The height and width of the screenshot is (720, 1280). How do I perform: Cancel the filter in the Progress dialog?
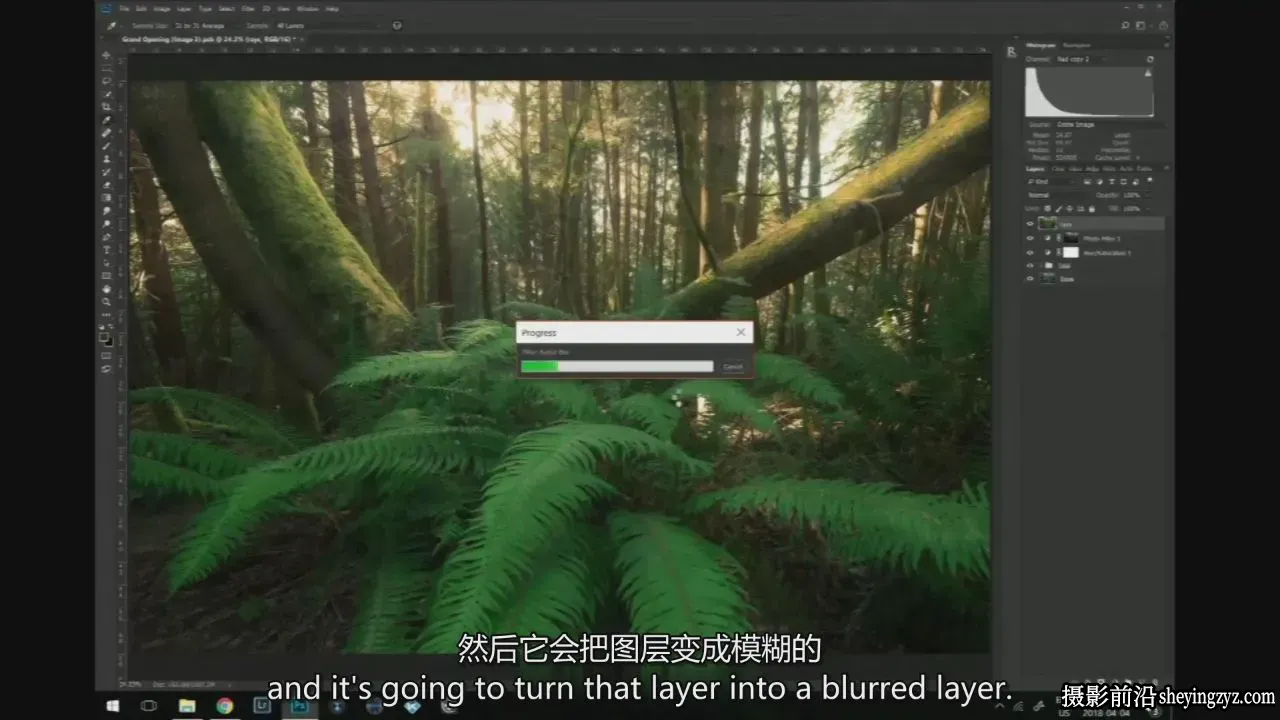(x=733, y=367)
